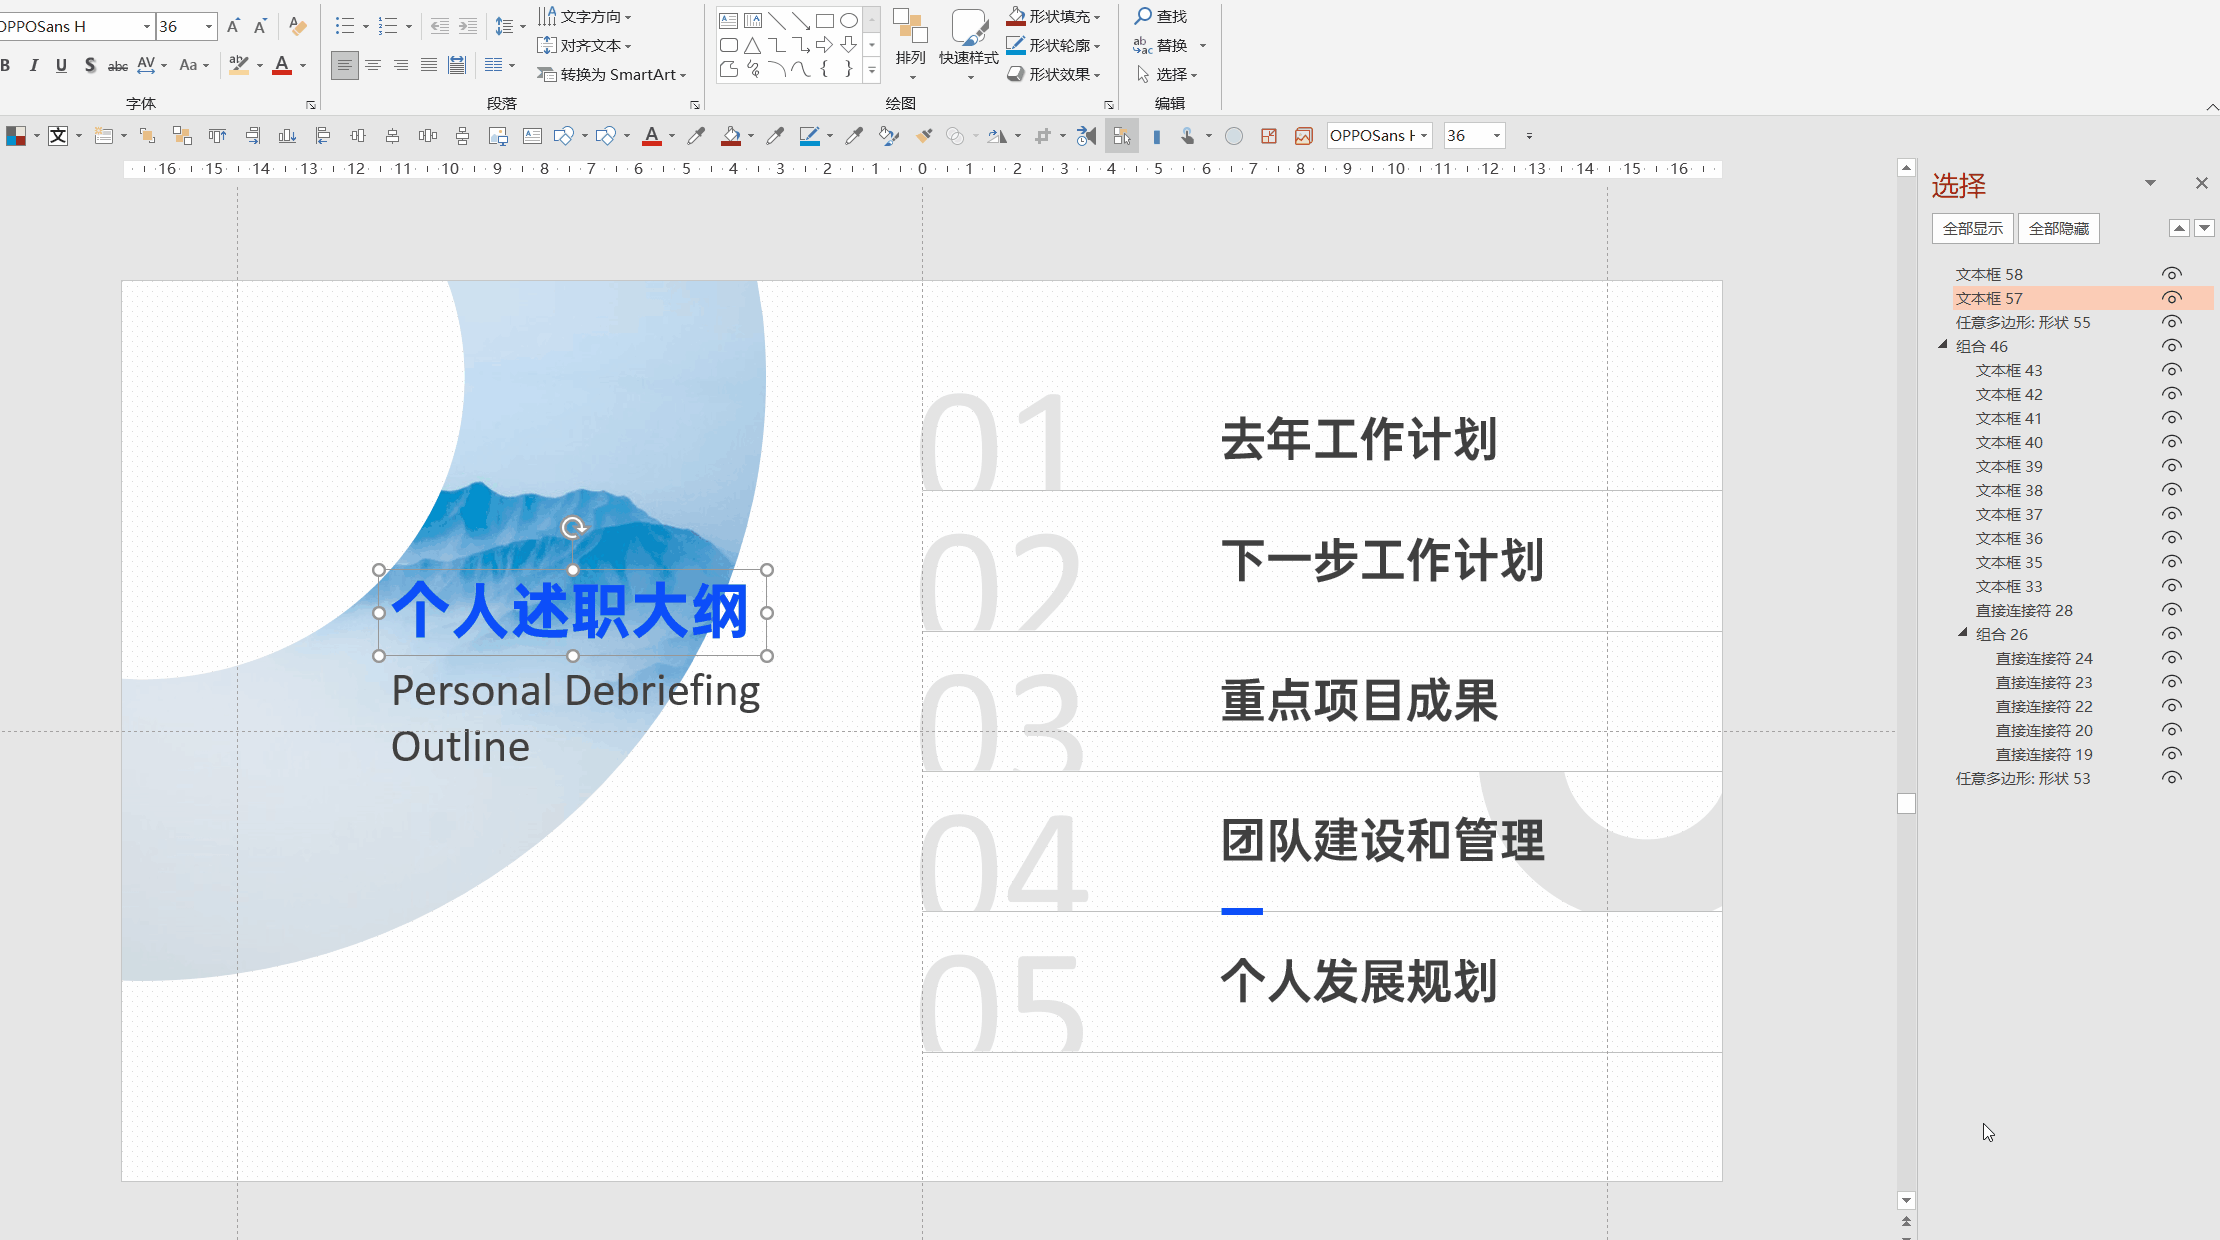Select the oval shape in gallery
The image size is (2220, 1240).
coord(849,20)
